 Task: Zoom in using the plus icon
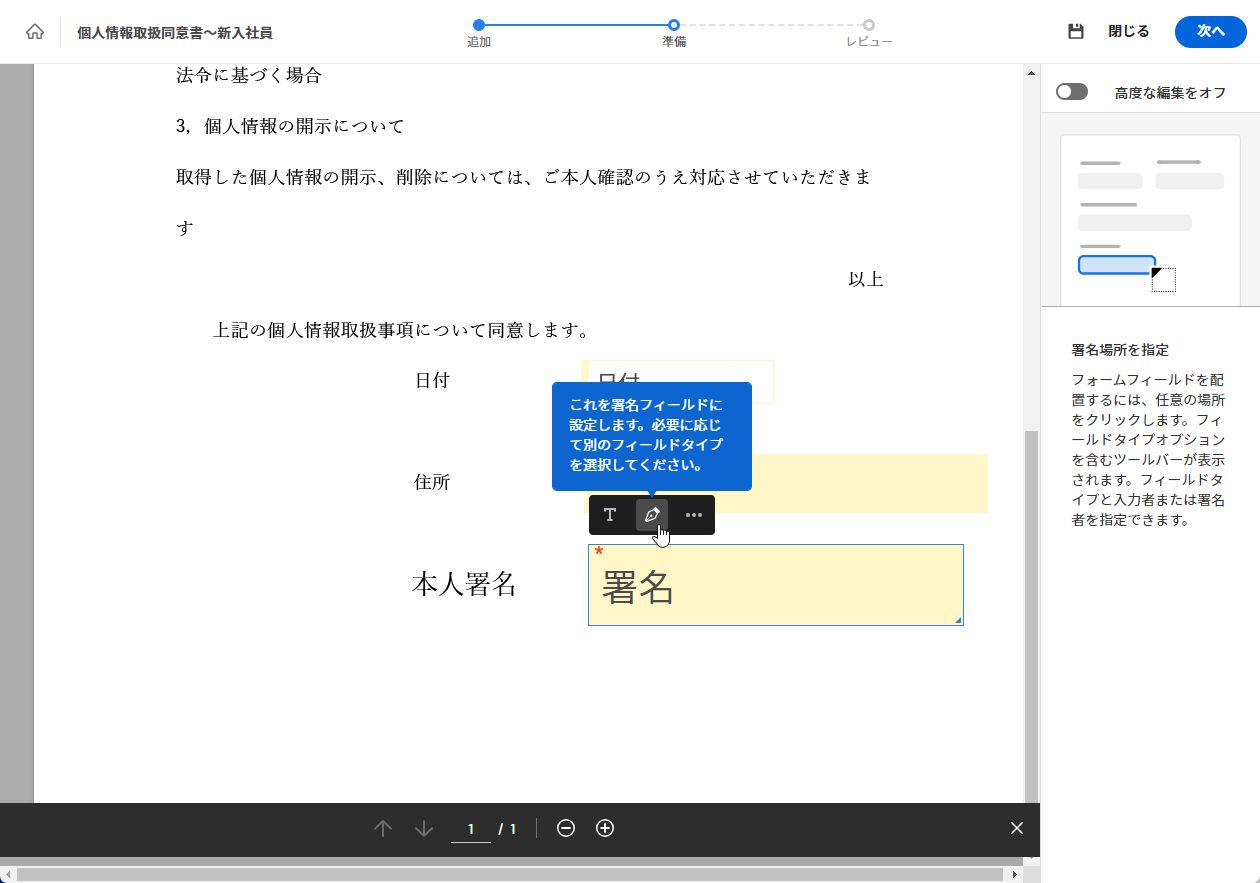coord(604,828)
